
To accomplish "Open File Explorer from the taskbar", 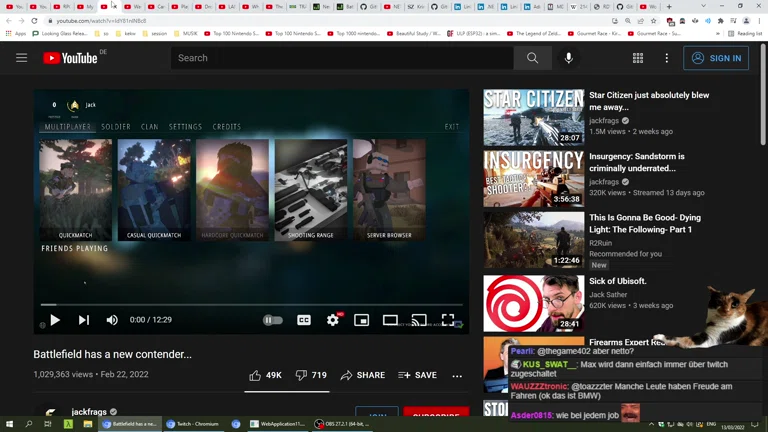I will pyautogui.click(x=88, y=424).
